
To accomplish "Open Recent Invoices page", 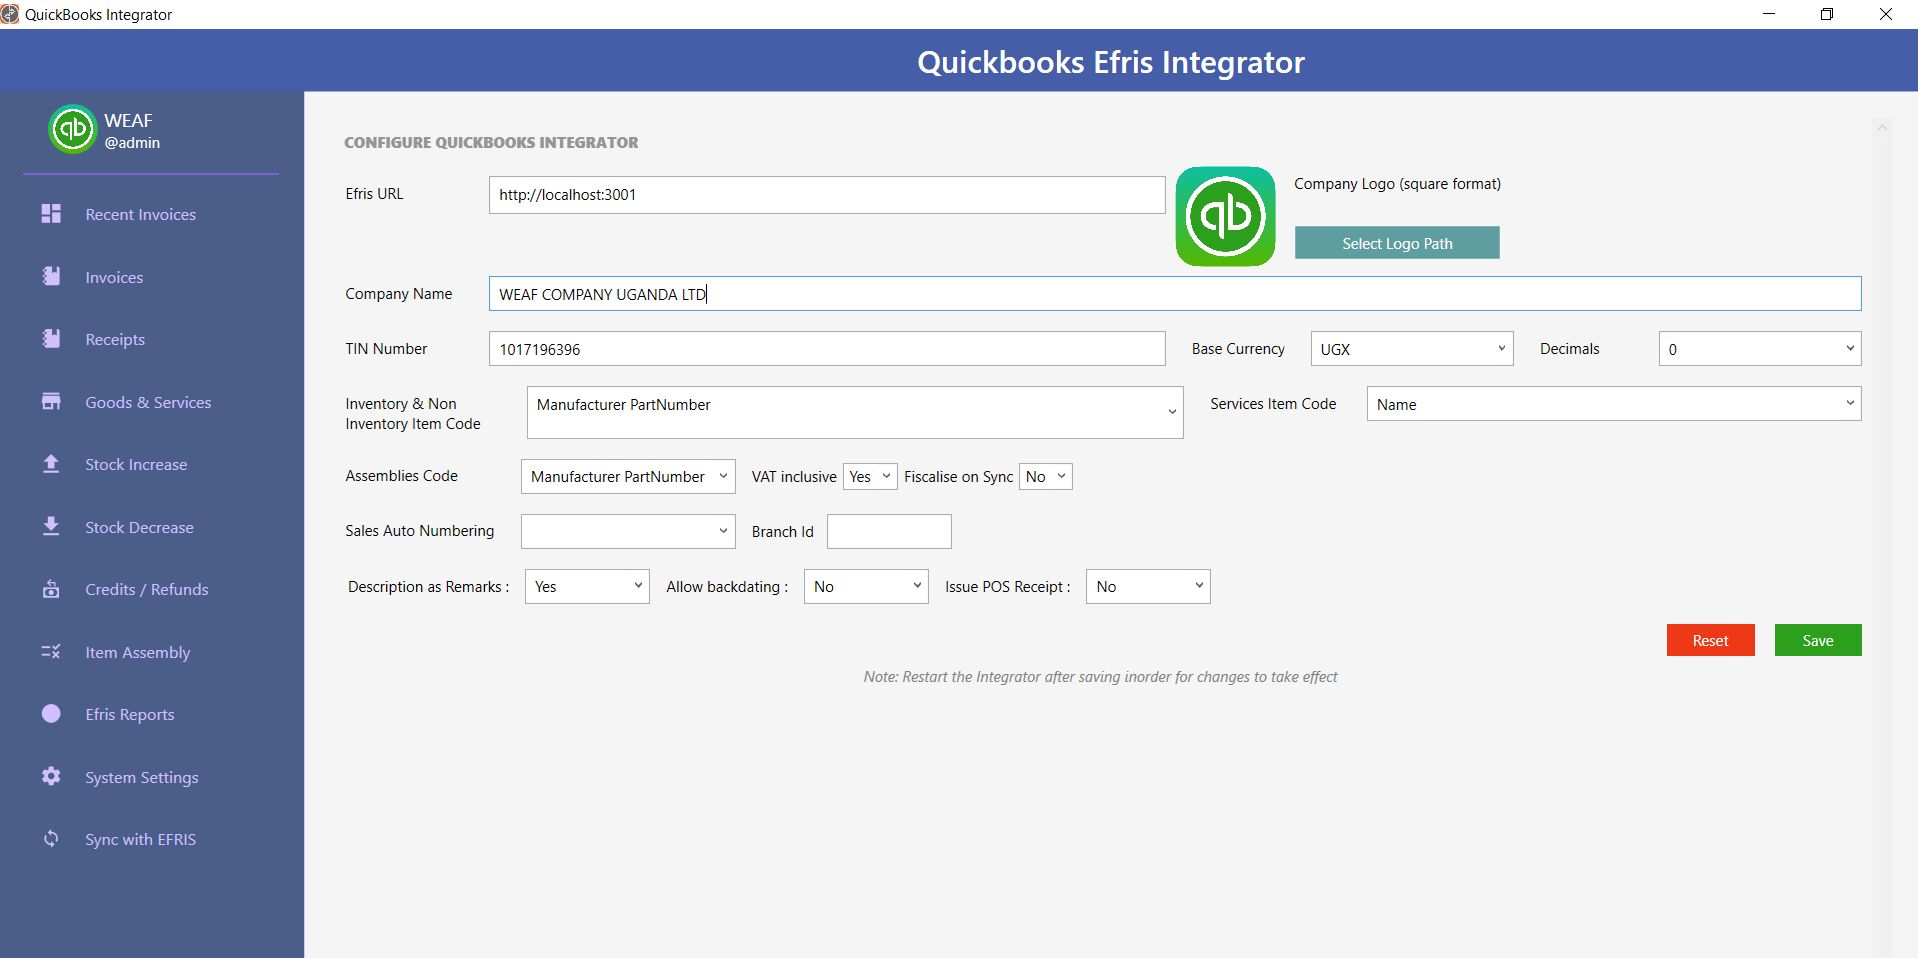I will coord(140,214).
